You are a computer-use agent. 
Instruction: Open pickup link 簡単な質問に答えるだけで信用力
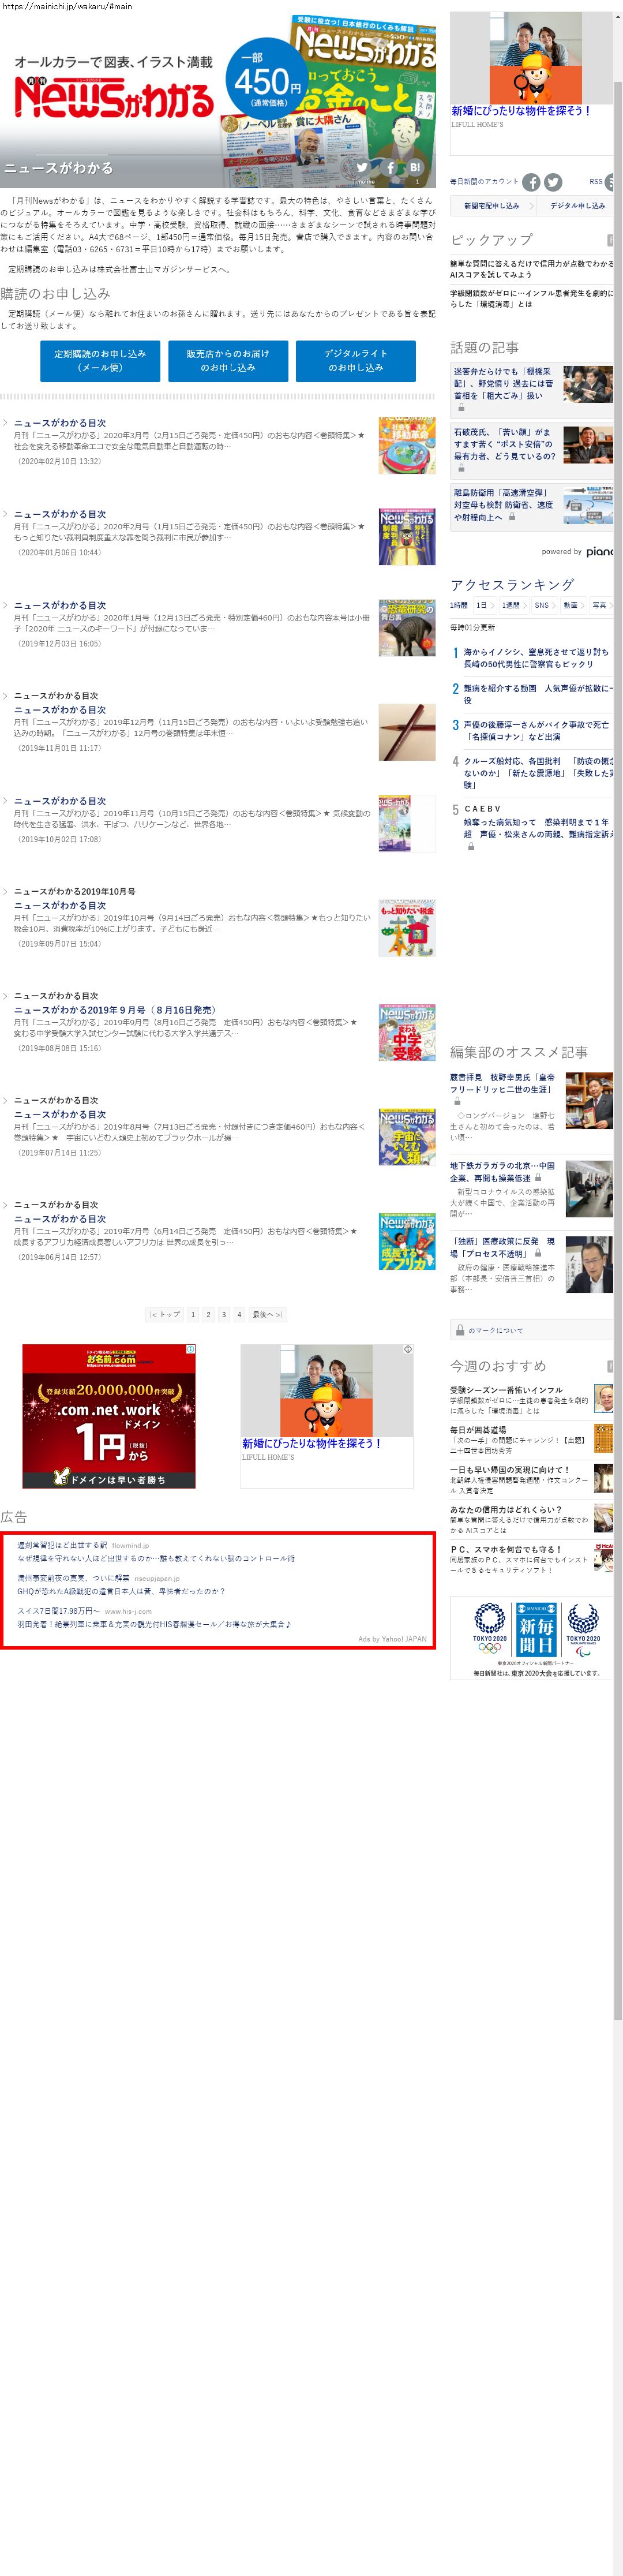531,269
